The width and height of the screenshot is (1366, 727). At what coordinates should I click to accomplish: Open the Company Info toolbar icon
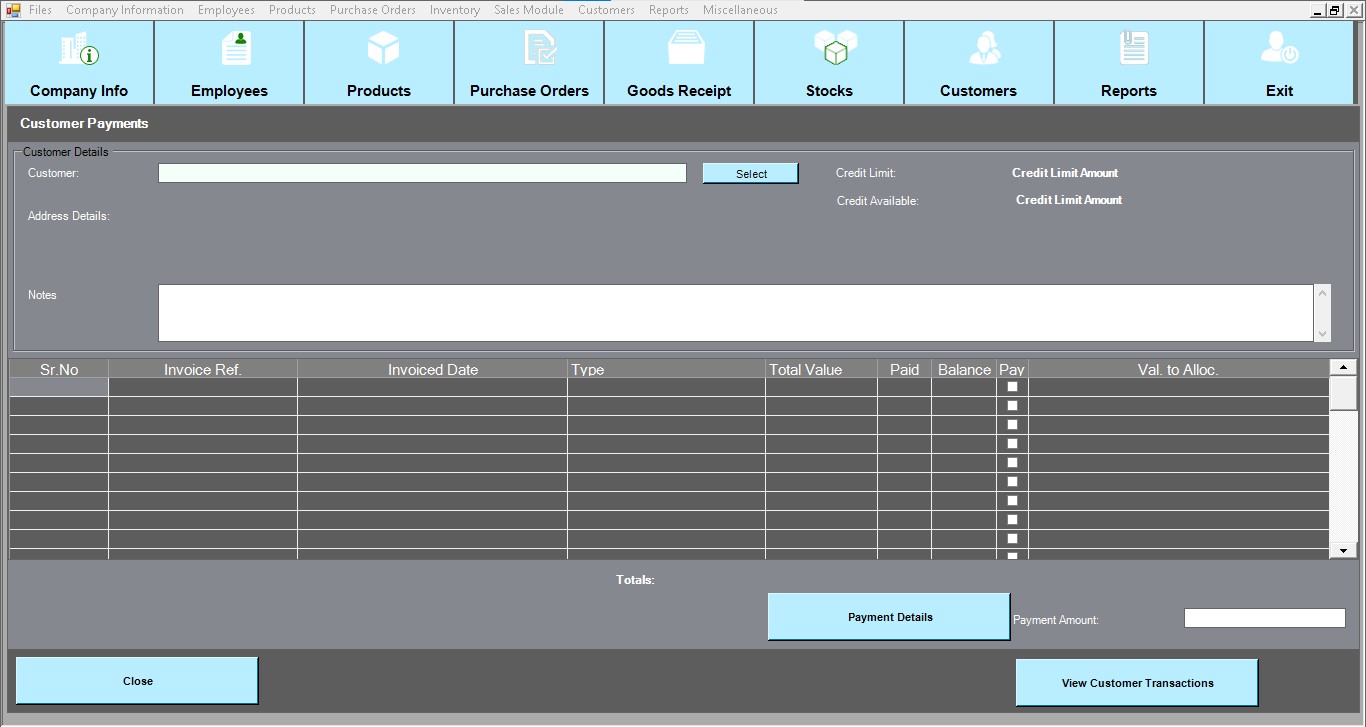(79, 50)
